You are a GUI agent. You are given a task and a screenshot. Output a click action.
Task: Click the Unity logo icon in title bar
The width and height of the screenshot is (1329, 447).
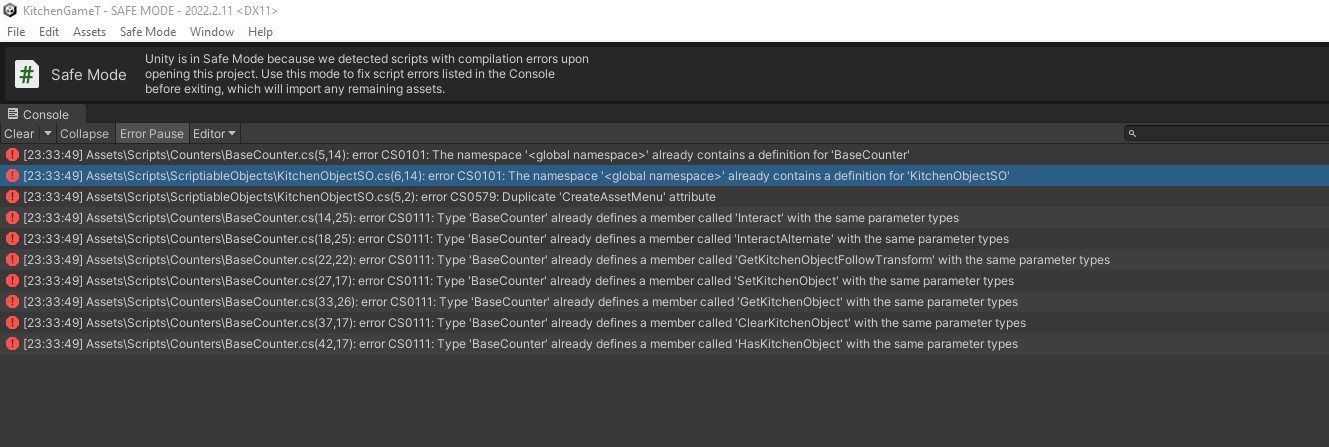[x=10, y=10]
